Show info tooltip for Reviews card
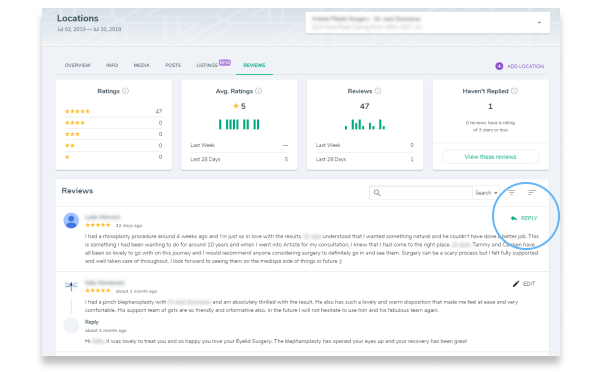The image size is (594, 372). pos(378,91)
